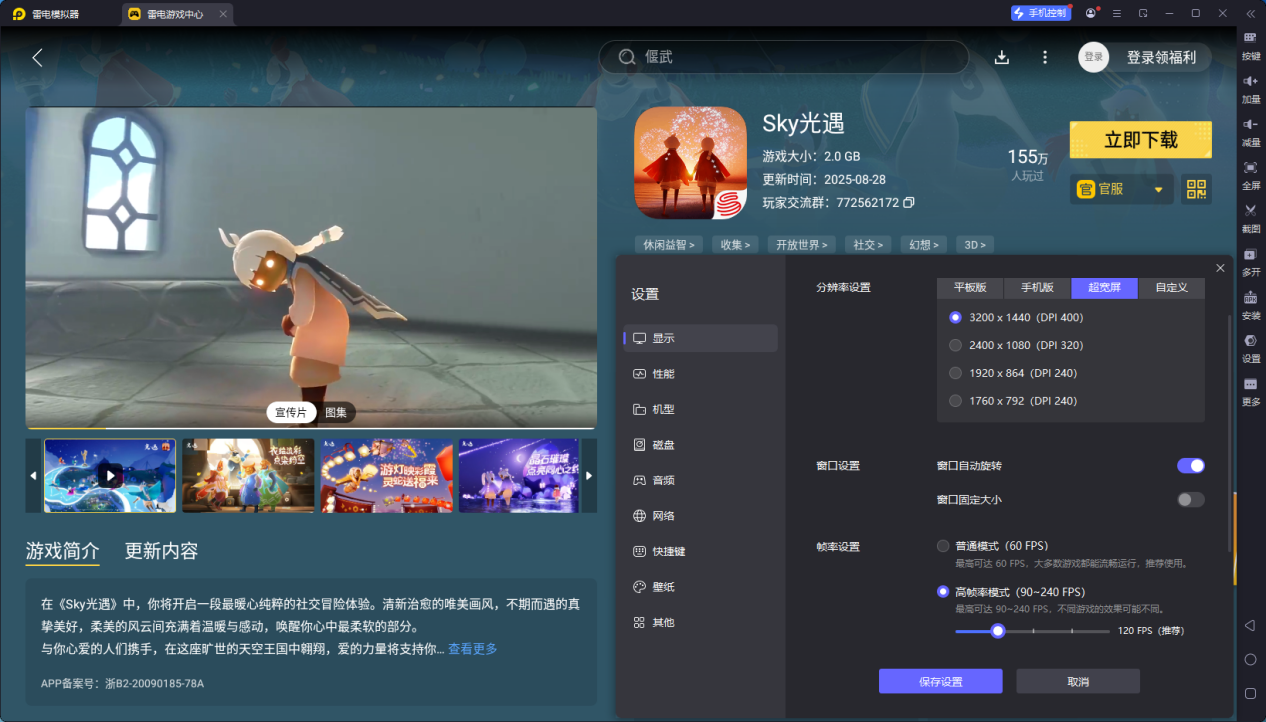
Task: Expand the 休闲益智 tag
Action: coord(669,245)
